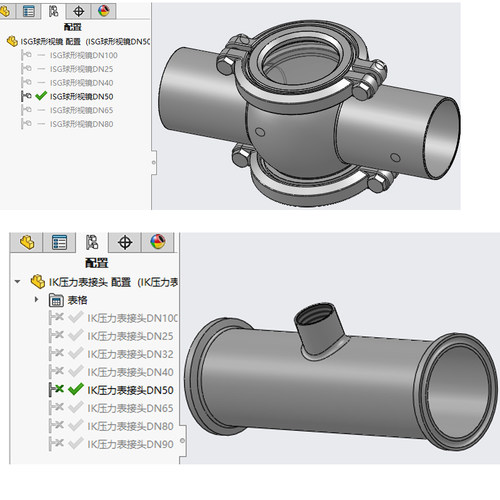Screen dimensions: 500x500
Task: Open DisplayManager tab in bottom panel
Action: point(158,242)
